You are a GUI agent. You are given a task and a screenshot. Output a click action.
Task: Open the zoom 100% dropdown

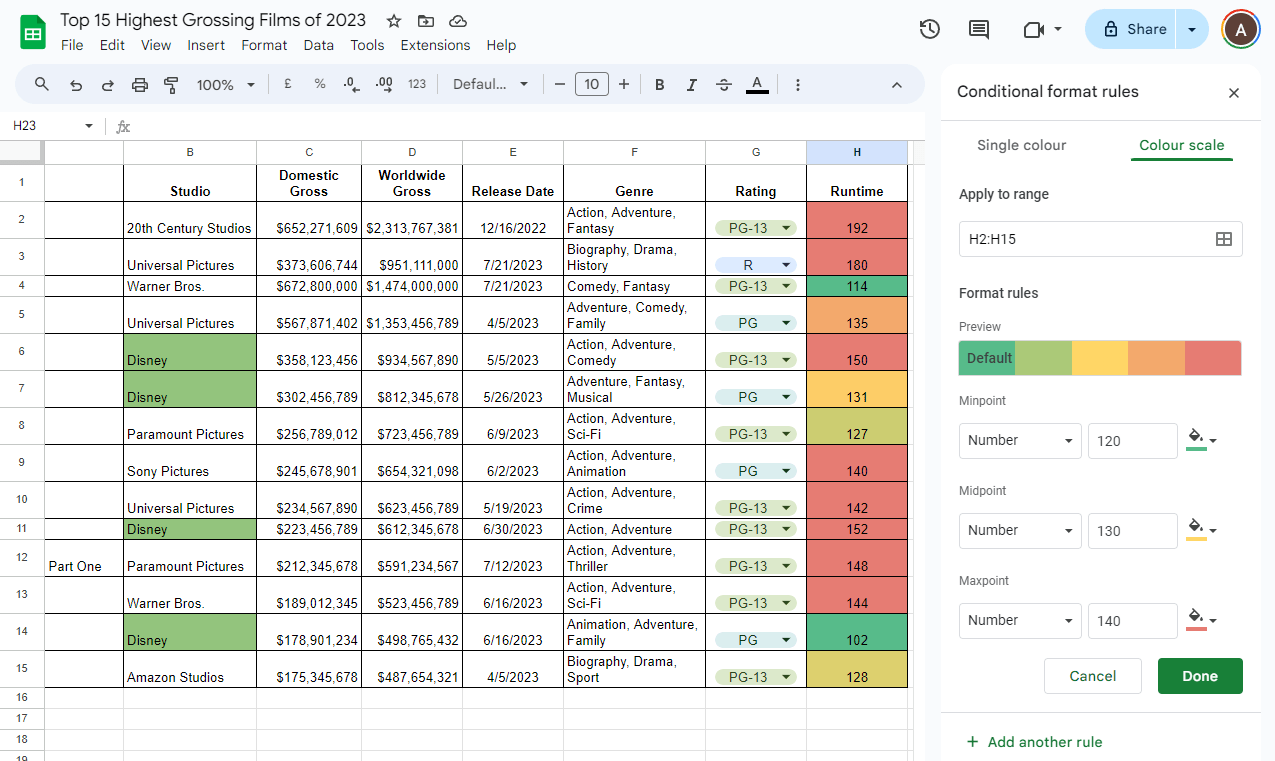pos(226,85)
